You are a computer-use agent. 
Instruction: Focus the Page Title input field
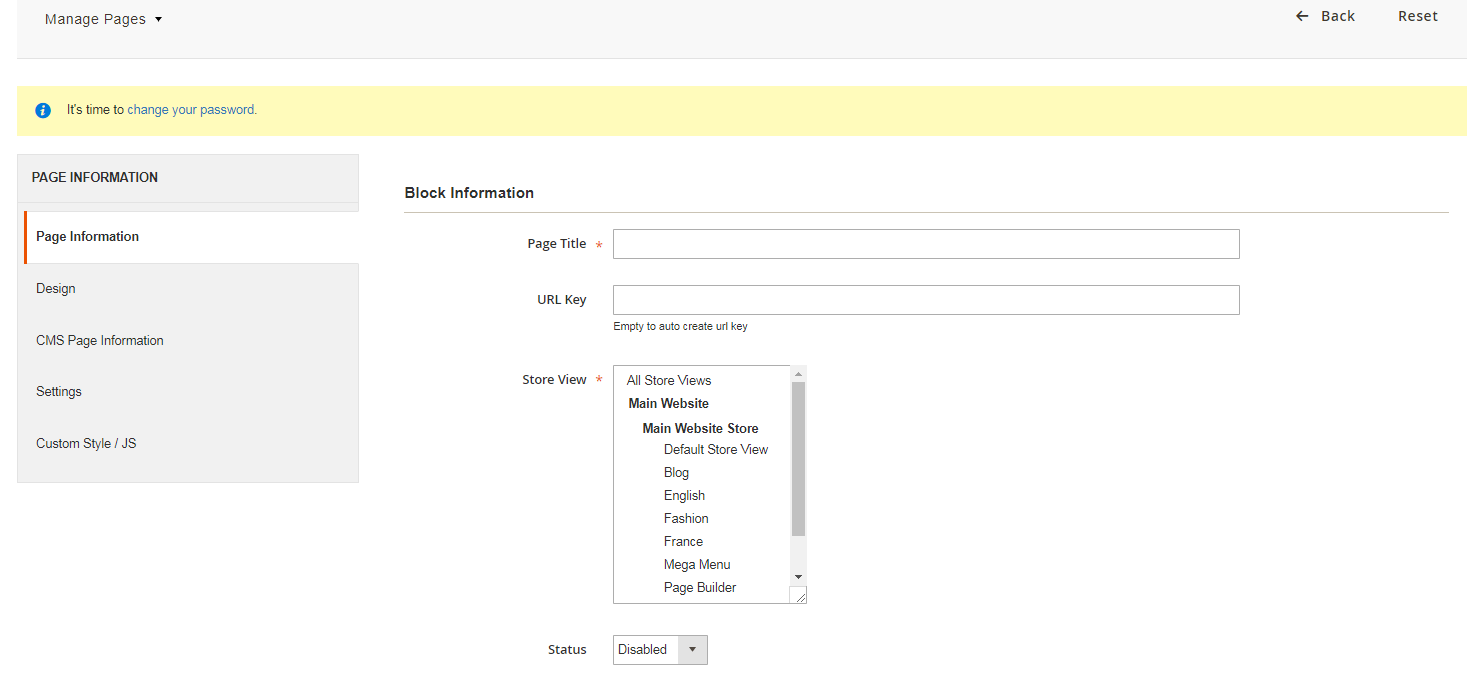coord(925,244)
